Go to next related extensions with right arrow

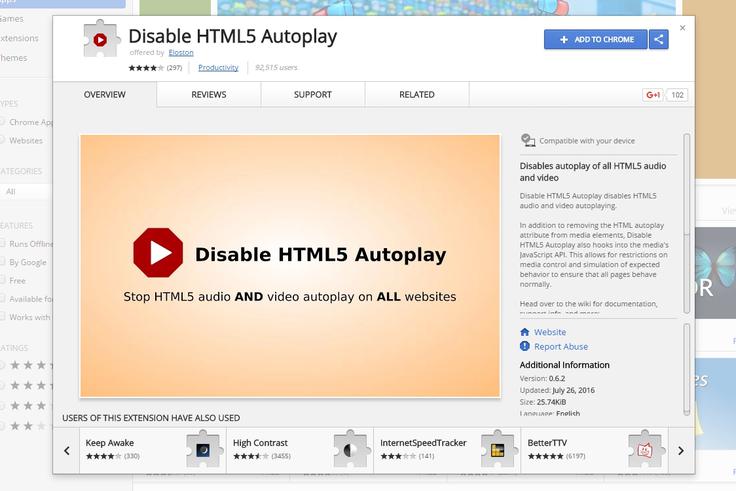tap(681, 451)
